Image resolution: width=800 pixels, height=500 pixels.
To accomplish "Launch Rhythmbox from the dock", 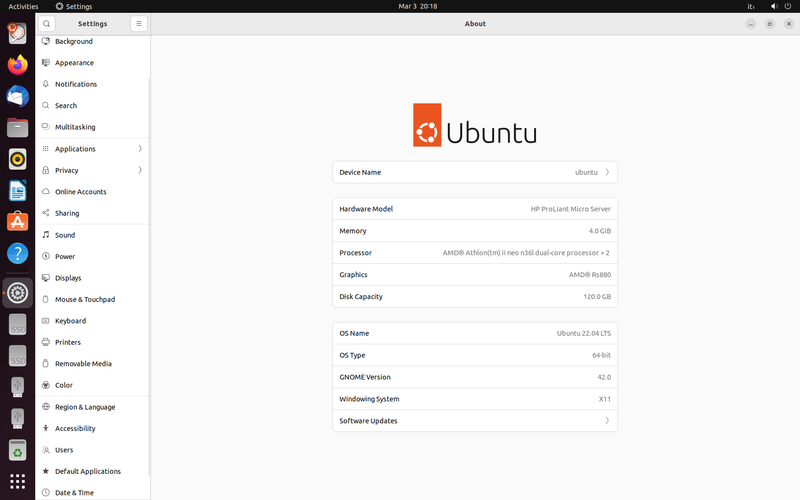I will coord(17,159).
